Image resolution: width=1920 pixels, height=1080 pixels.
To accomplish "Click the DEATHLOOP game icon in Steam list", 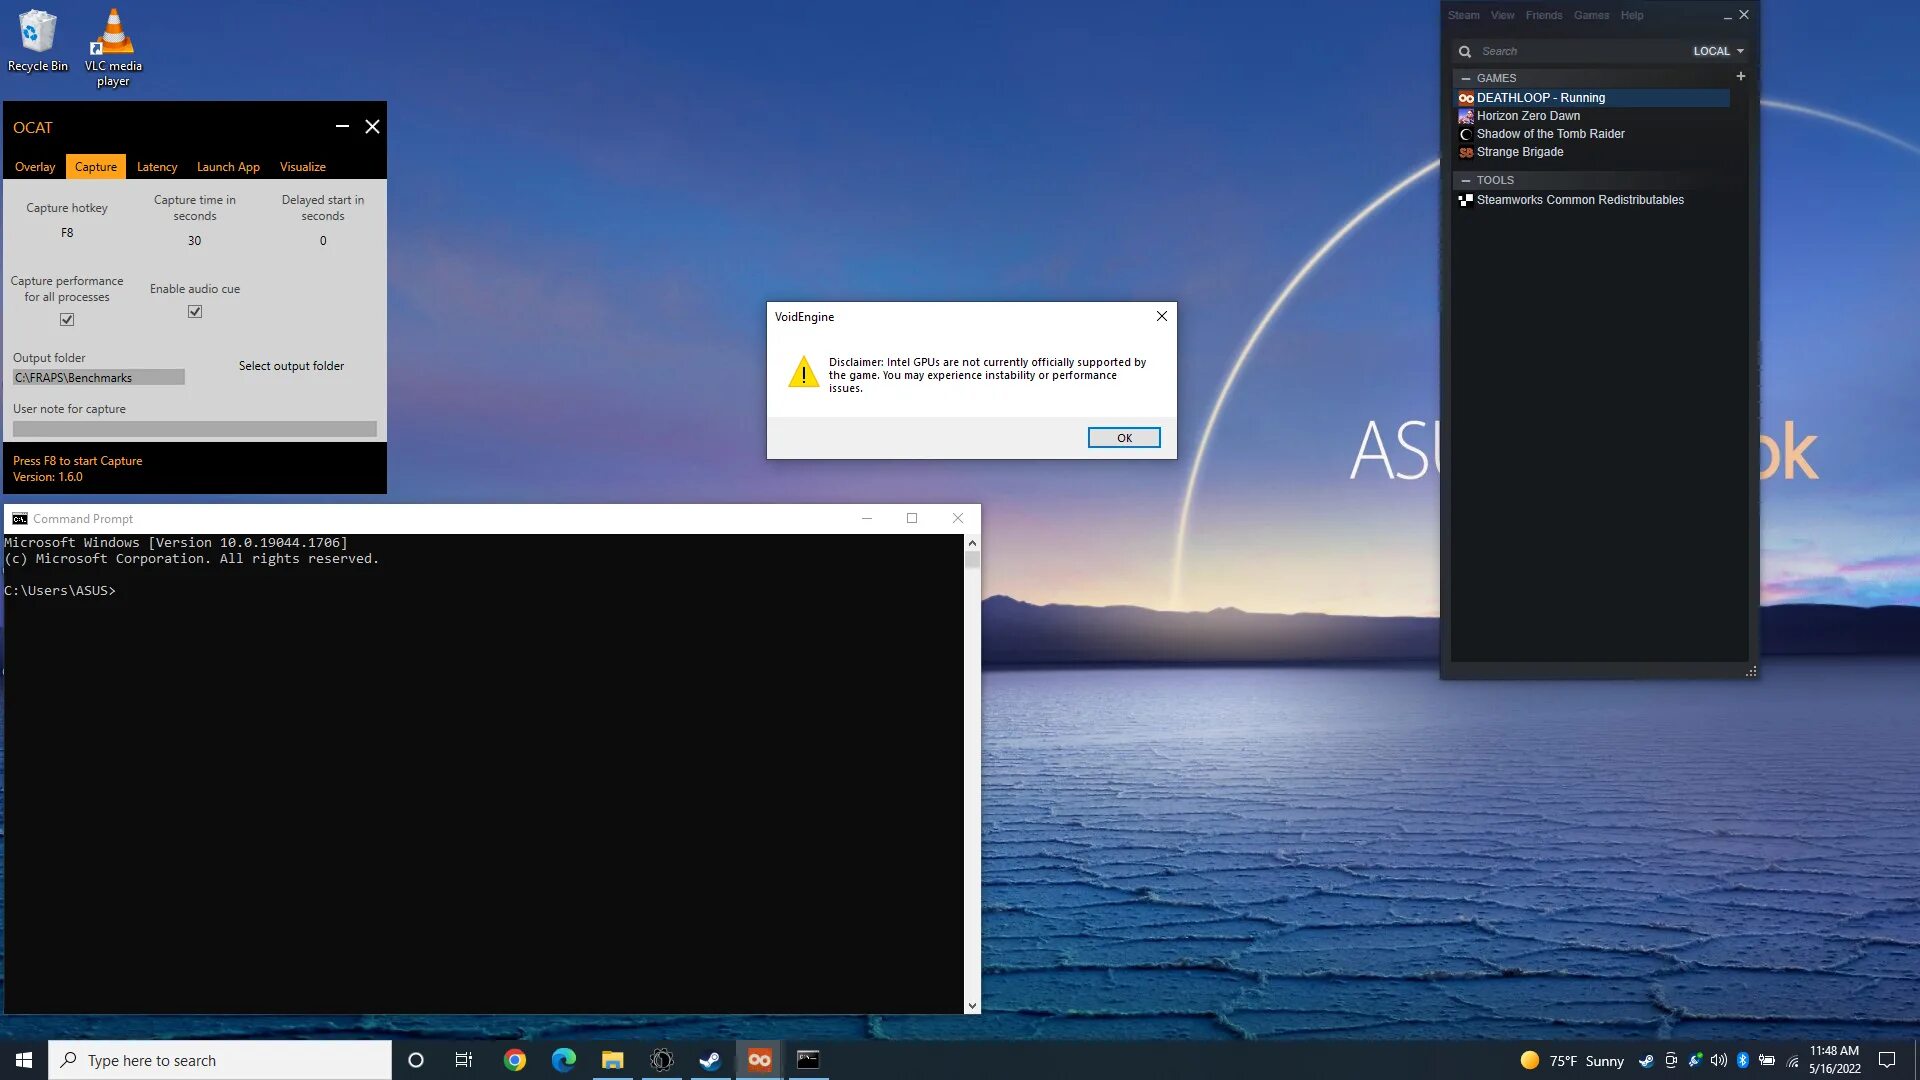I will click(x=1466, y=98).
